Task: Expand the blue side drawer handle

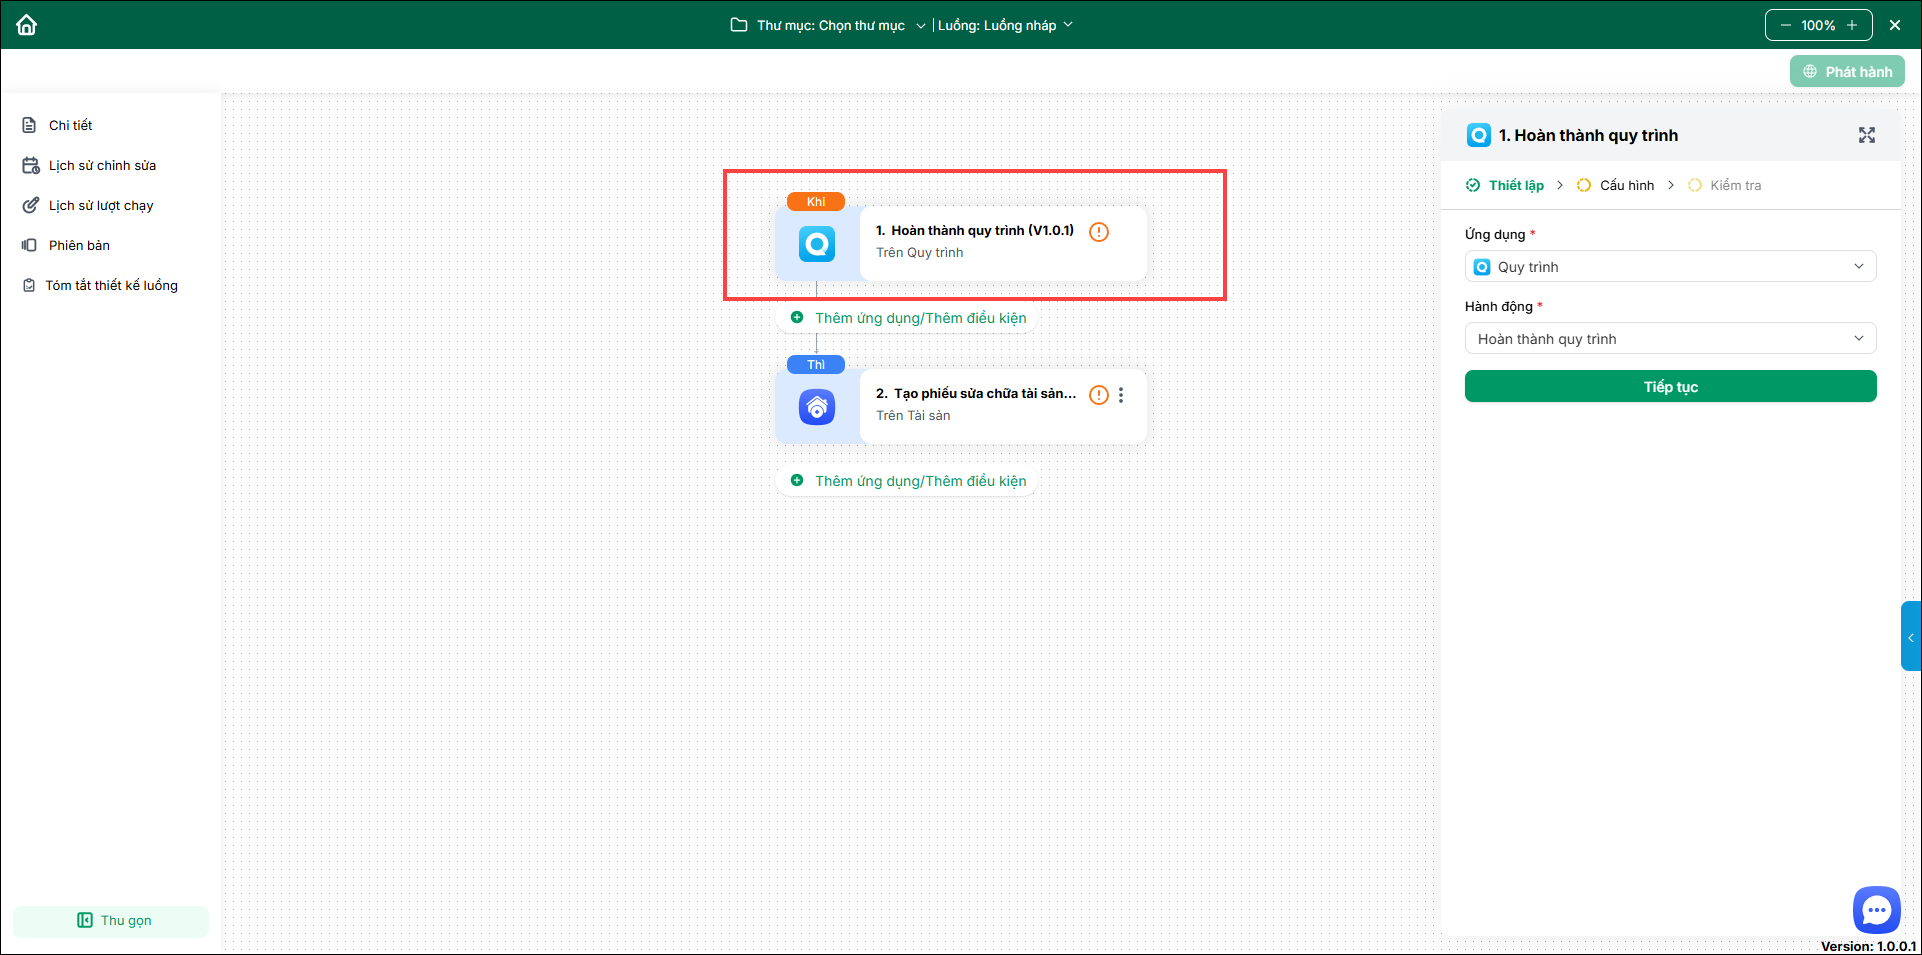Action: pyautogui.click(x=1910, y=637)
